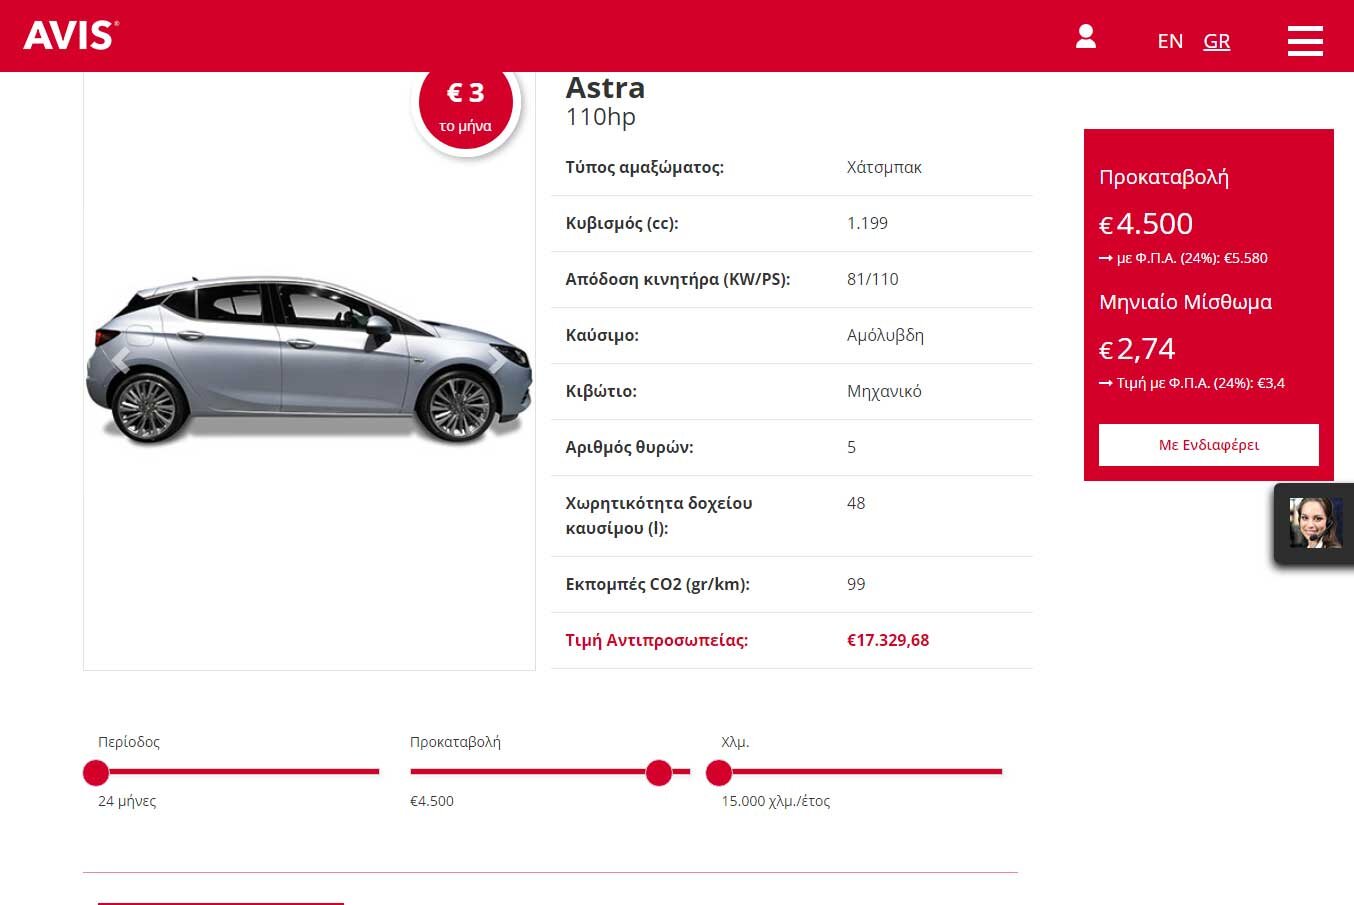Viewport: 1354px width, 905px height.
Task: Click the silver Astra car image
Action: (310, 360)
